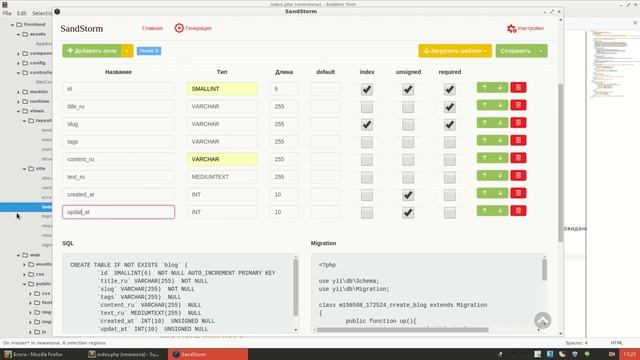Open Генерация via its gear icon

pos(179,28)
